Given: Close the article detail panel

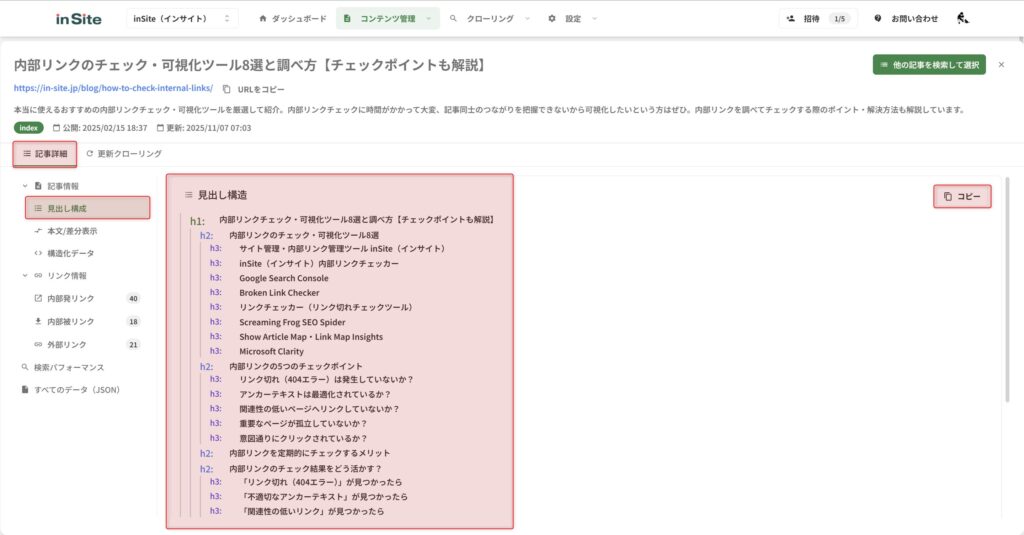Looking at the screenshot, I should pos(1001,65).
